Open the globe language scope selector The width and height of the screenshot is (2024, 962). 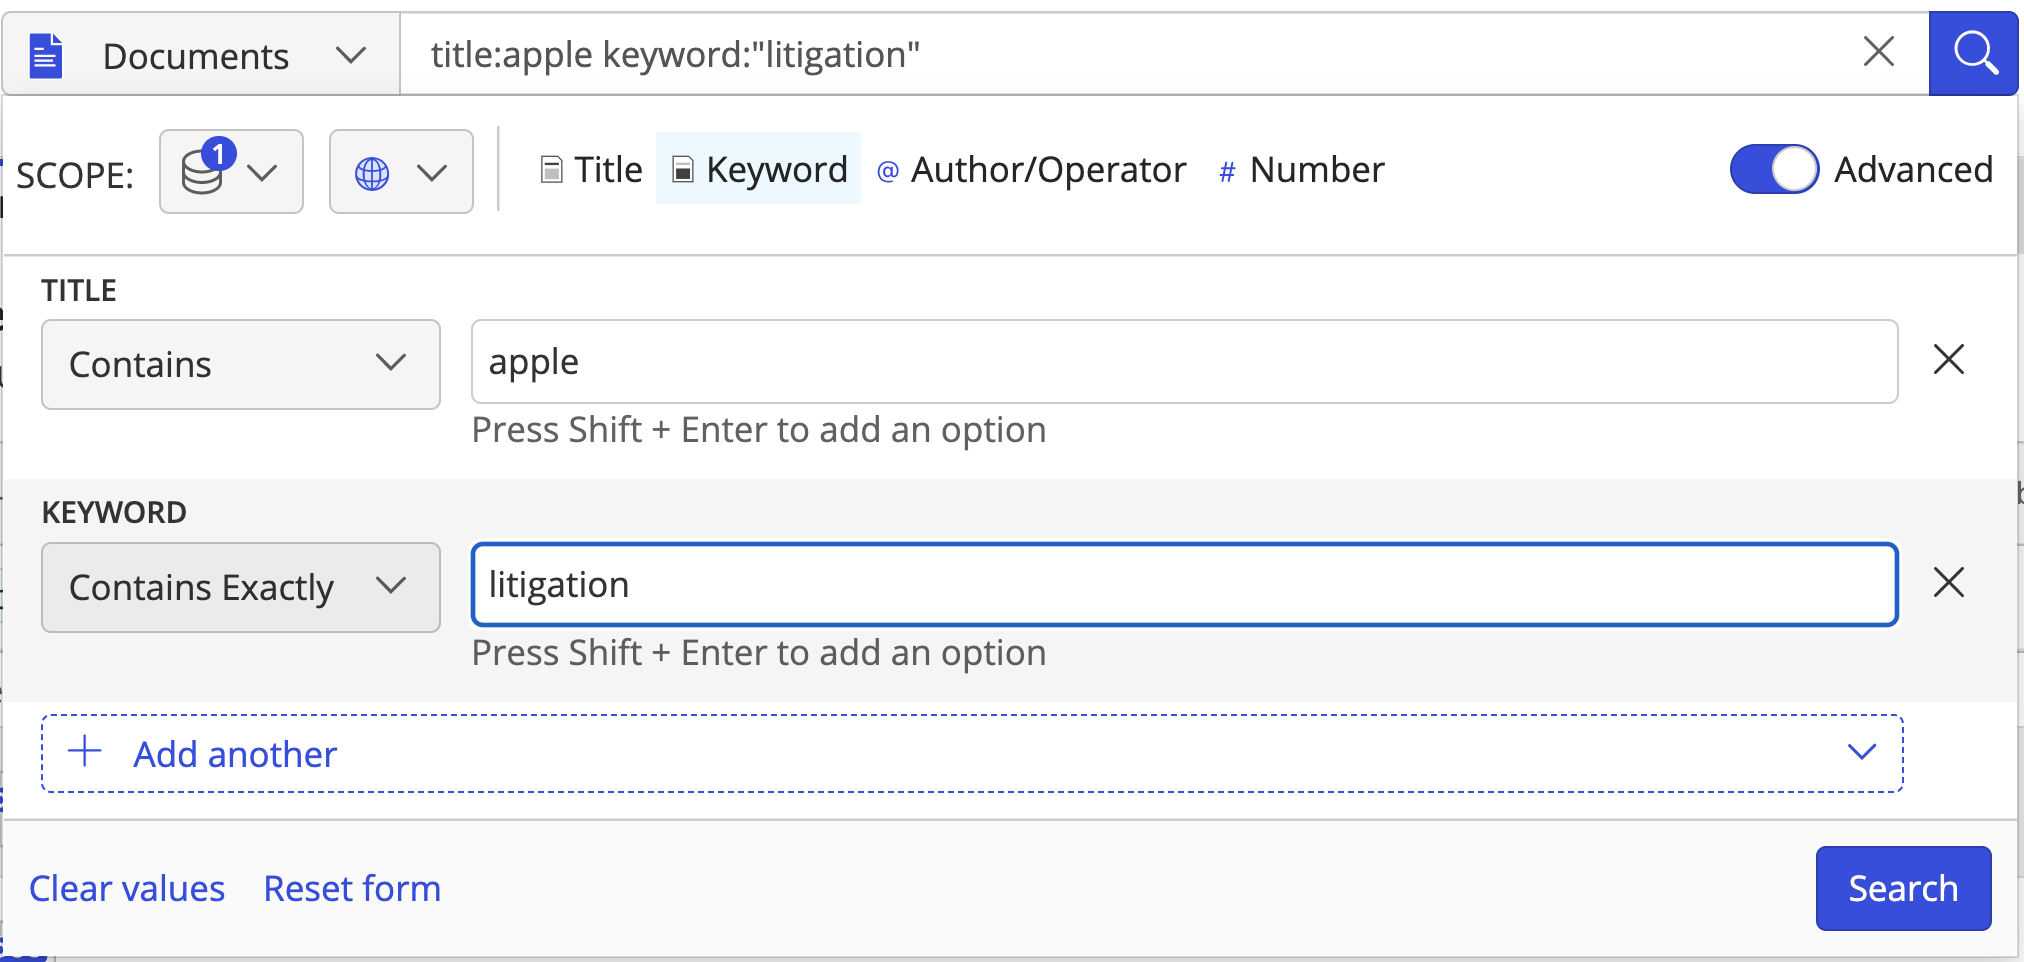coord(401,172)
